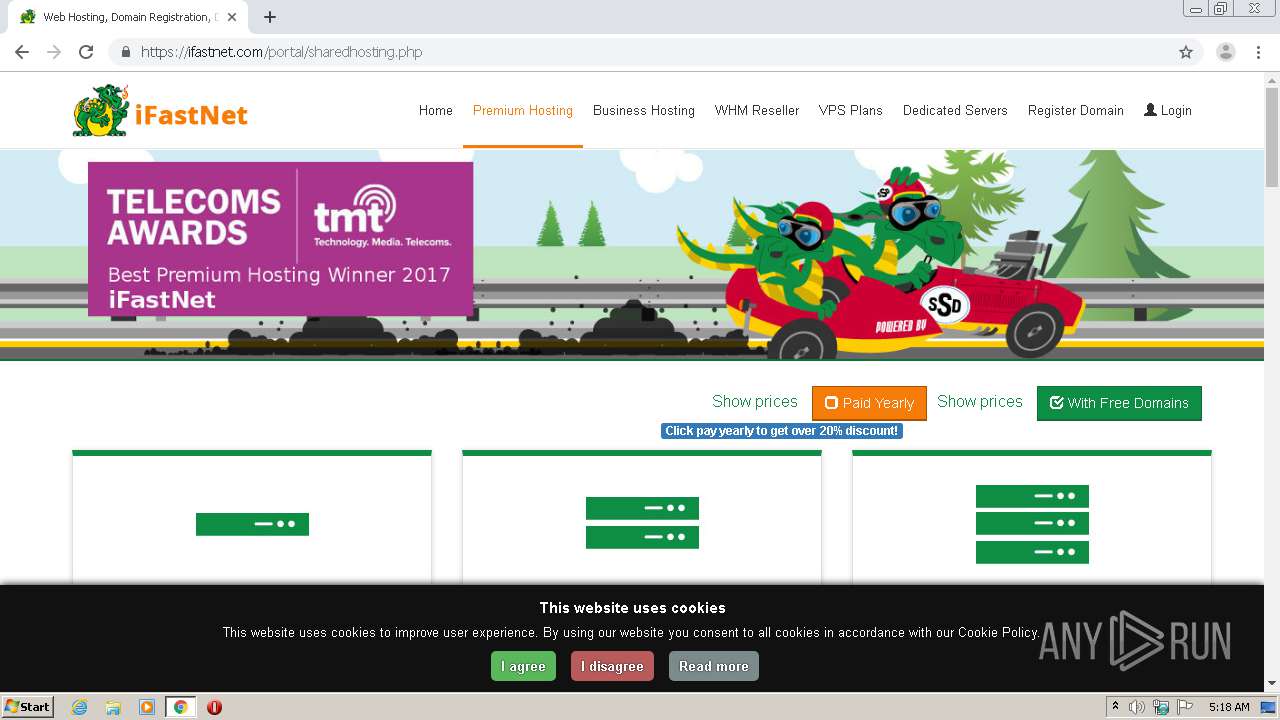1280x720 pixels.
Task: Click the browser forward arrow
Action: pos(54,52)
